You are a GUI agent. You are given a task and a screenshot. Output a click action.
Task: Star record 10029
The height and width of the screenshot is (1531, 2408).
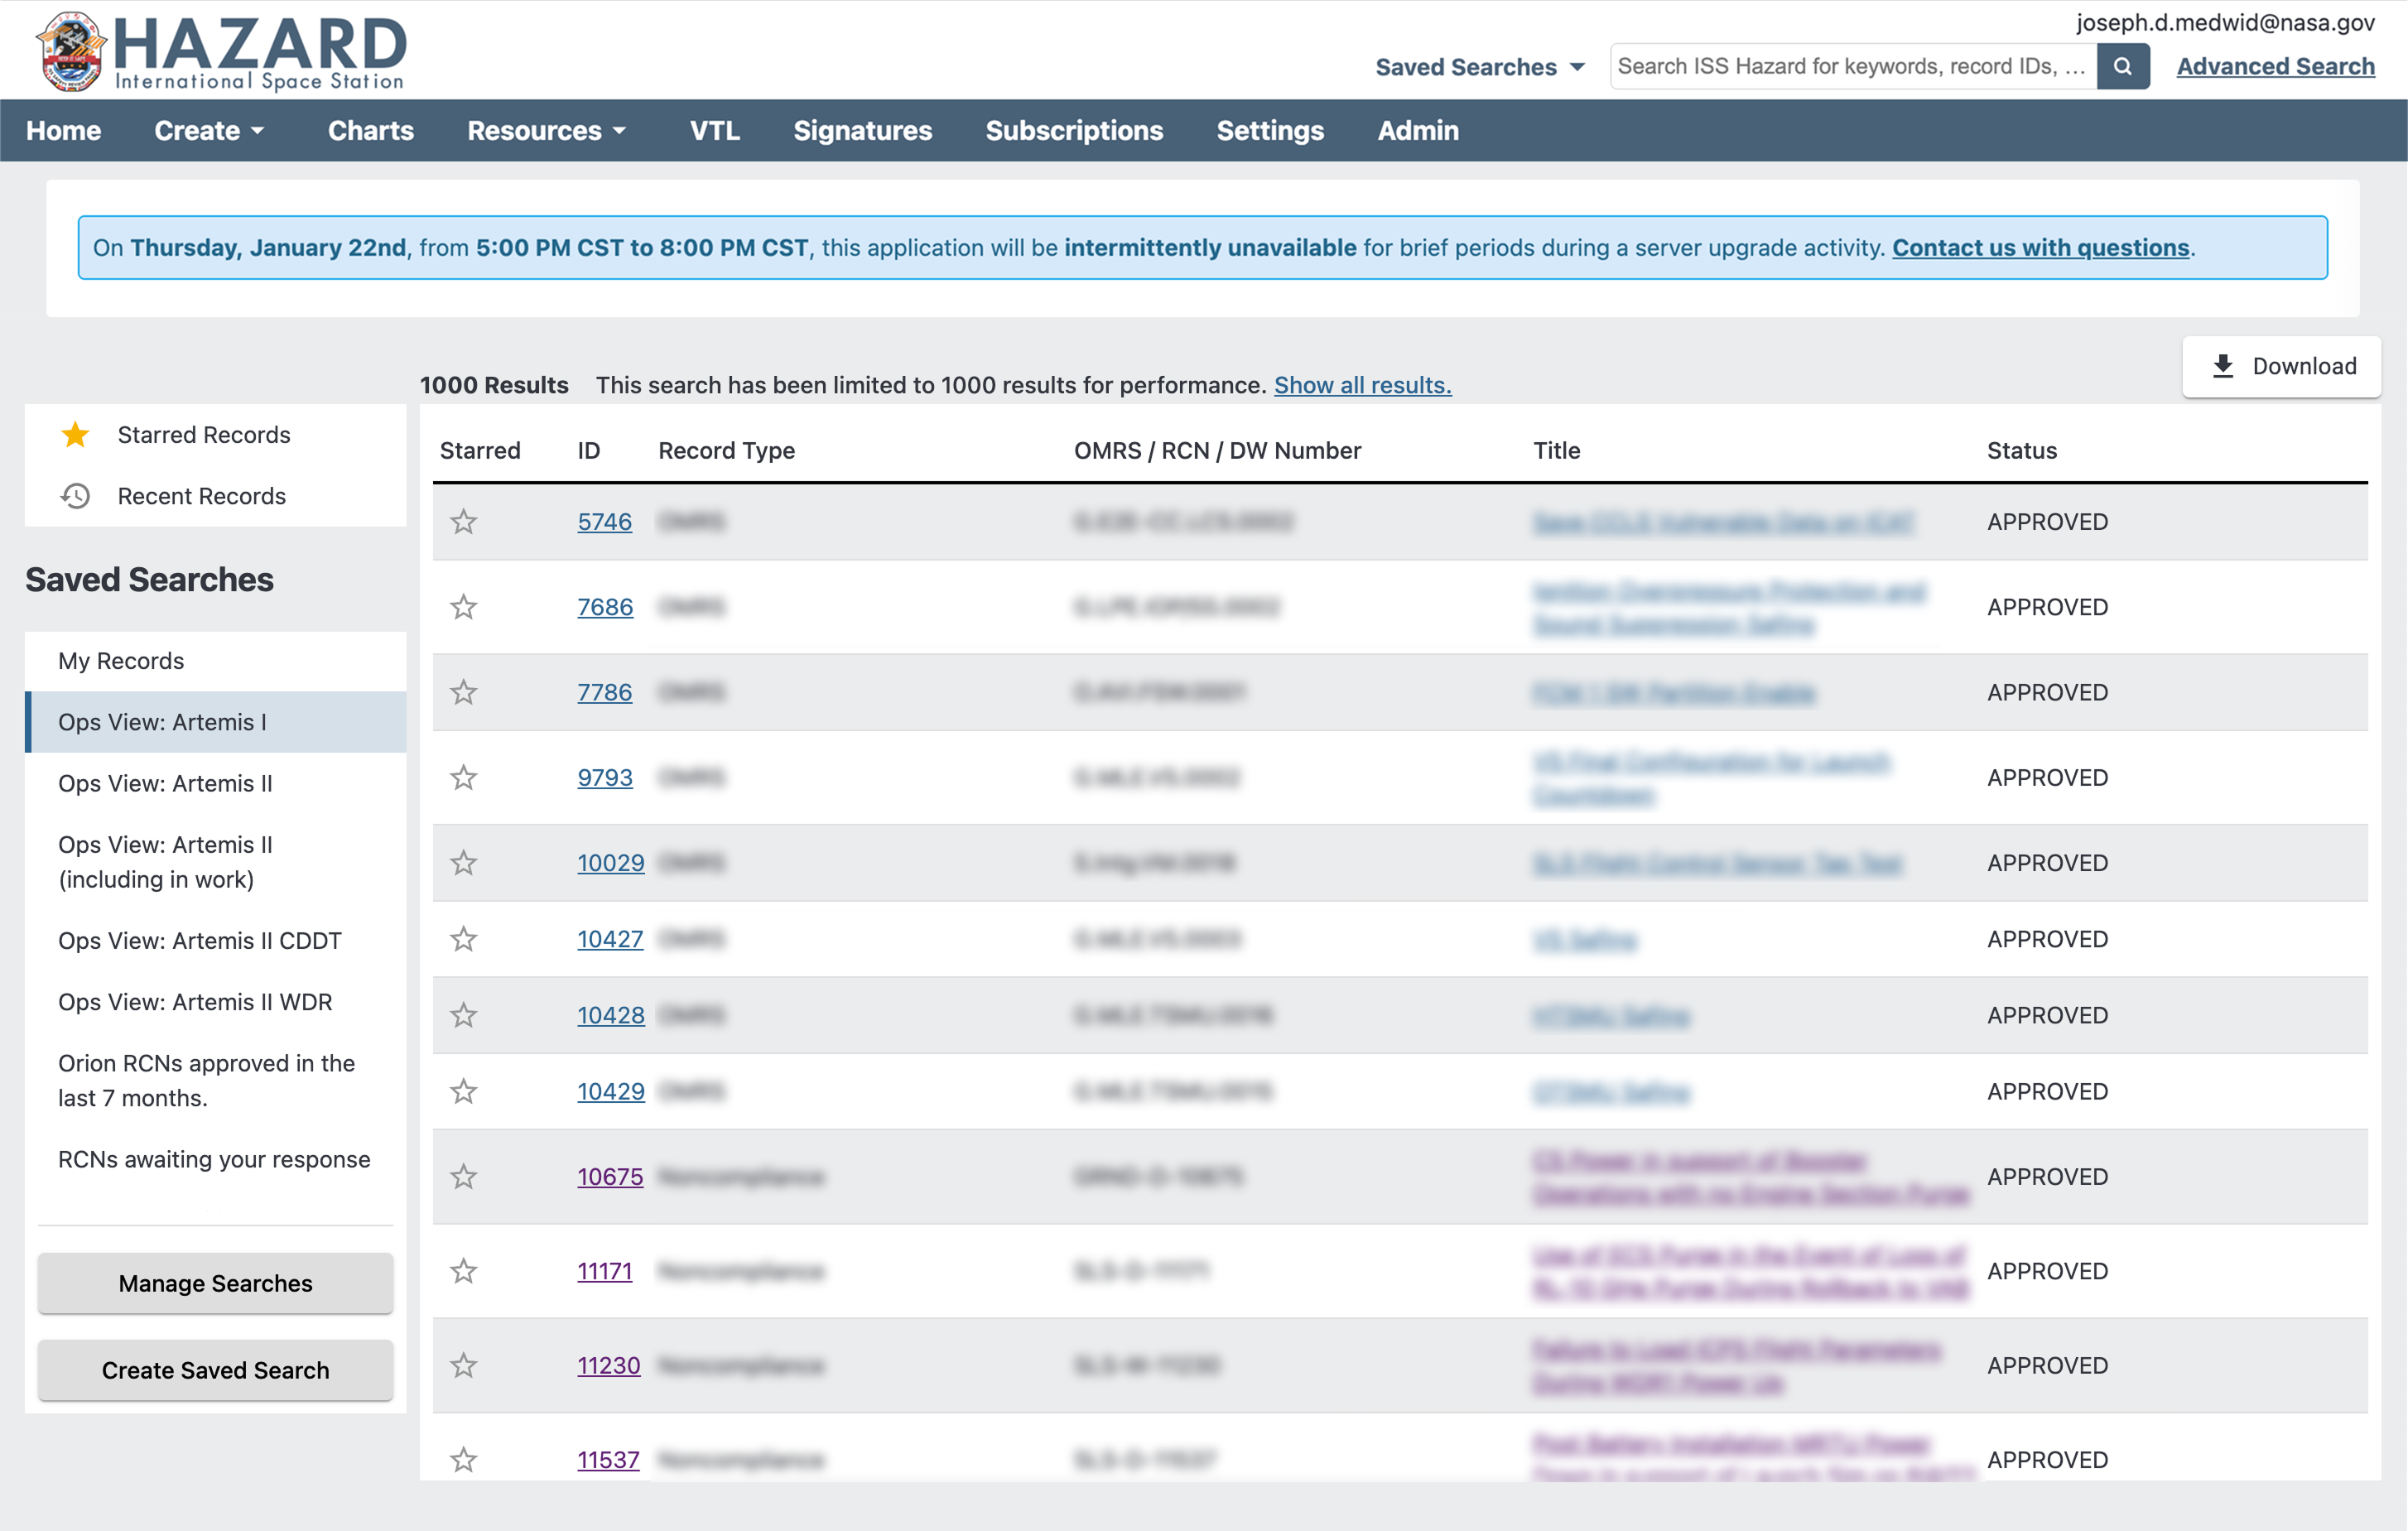(x=463, y=863)
